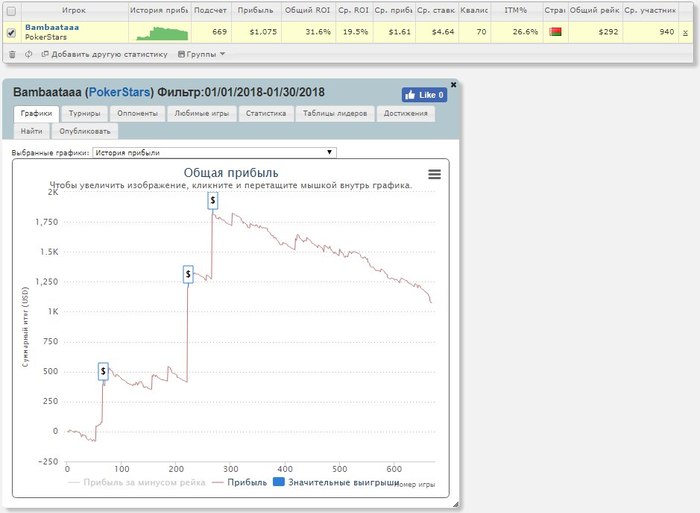The image size is (700, 513).
Task: Close the Bambaataaa details panel
Action: 453,84
